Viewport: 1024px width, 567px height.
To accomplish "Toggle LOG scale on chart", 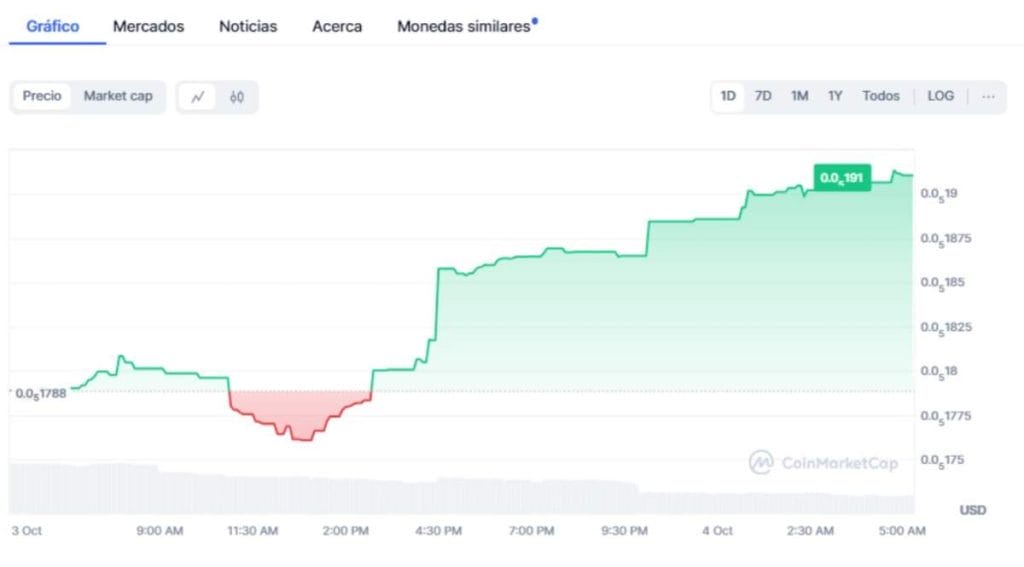I will 940,96.
